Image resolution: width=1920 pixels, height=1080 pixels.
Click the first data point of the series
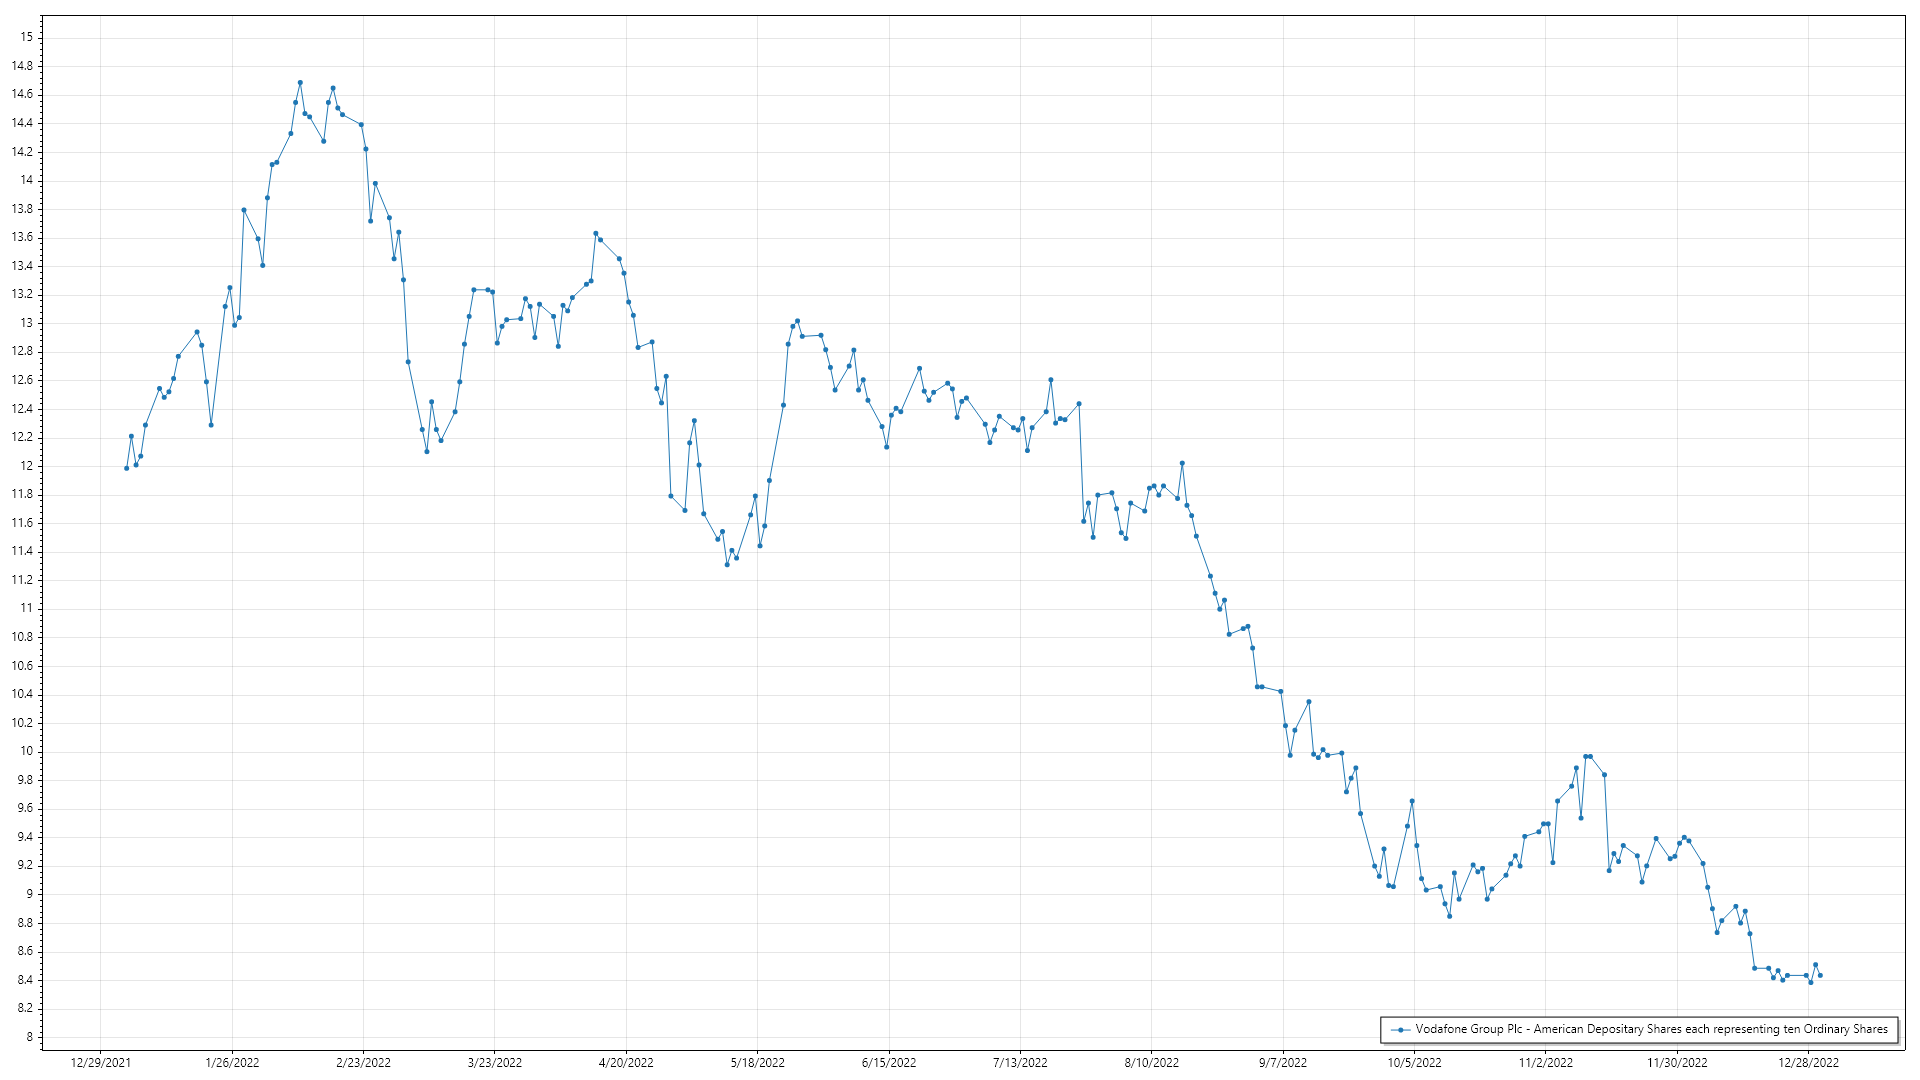click(x=126, y=468)
